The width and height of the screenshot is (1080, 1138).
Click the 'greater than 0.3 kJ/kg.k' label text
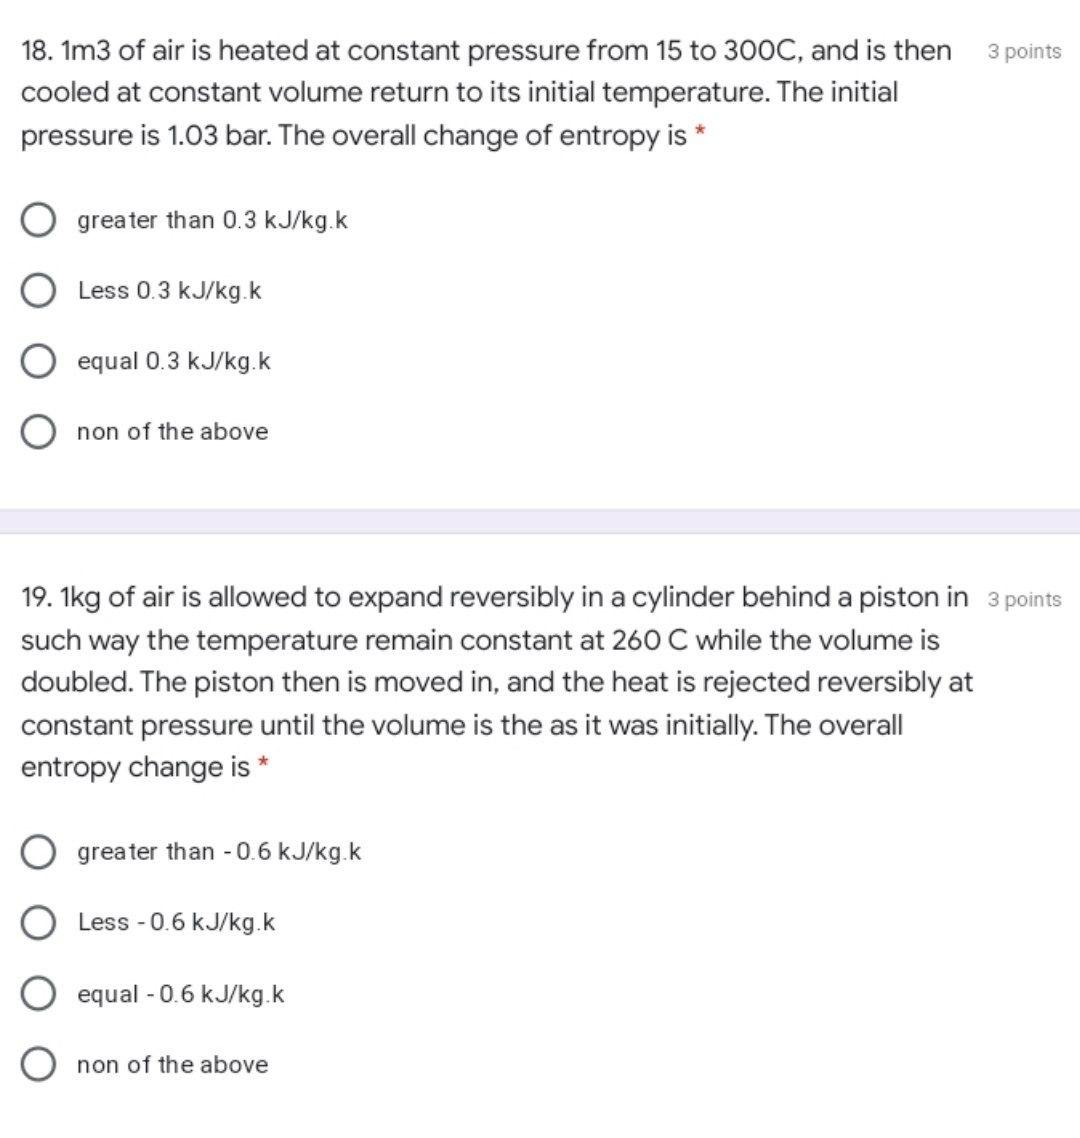213,221
